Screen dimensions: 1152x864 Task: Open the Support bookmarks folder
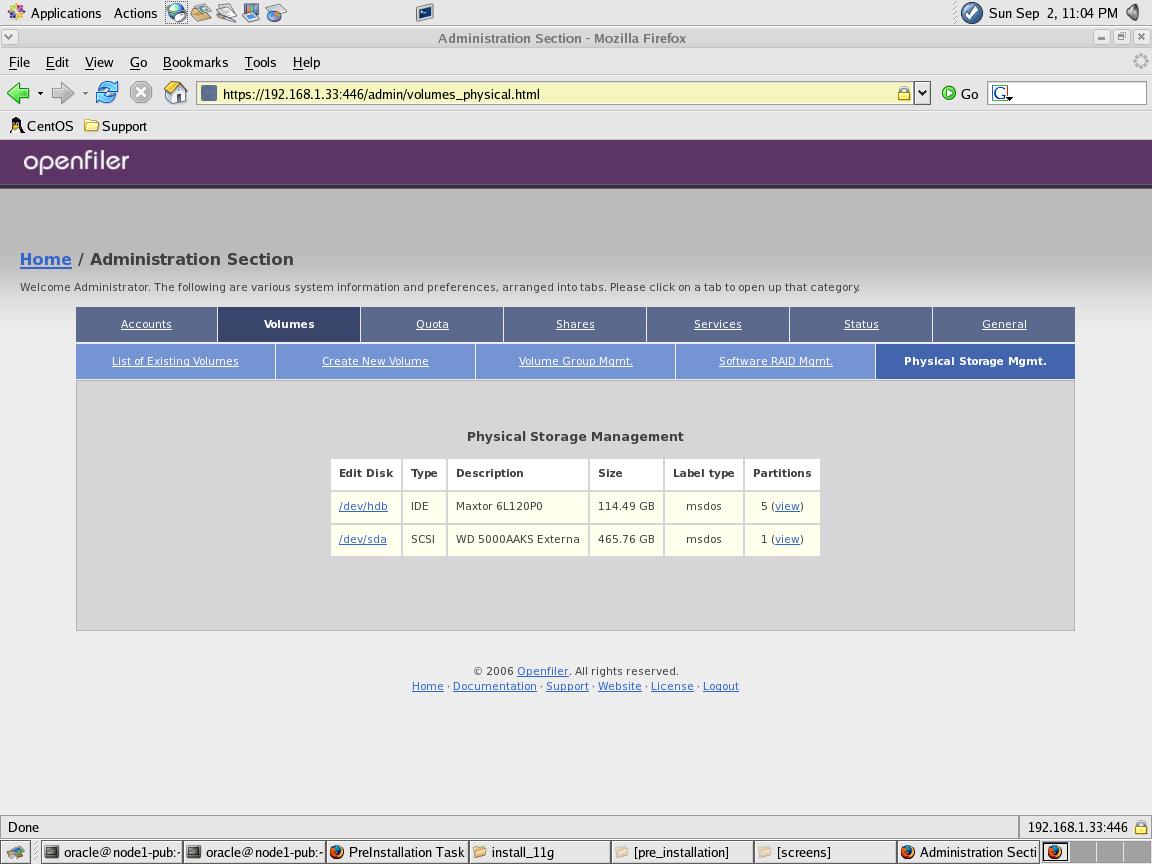point(115,126)
